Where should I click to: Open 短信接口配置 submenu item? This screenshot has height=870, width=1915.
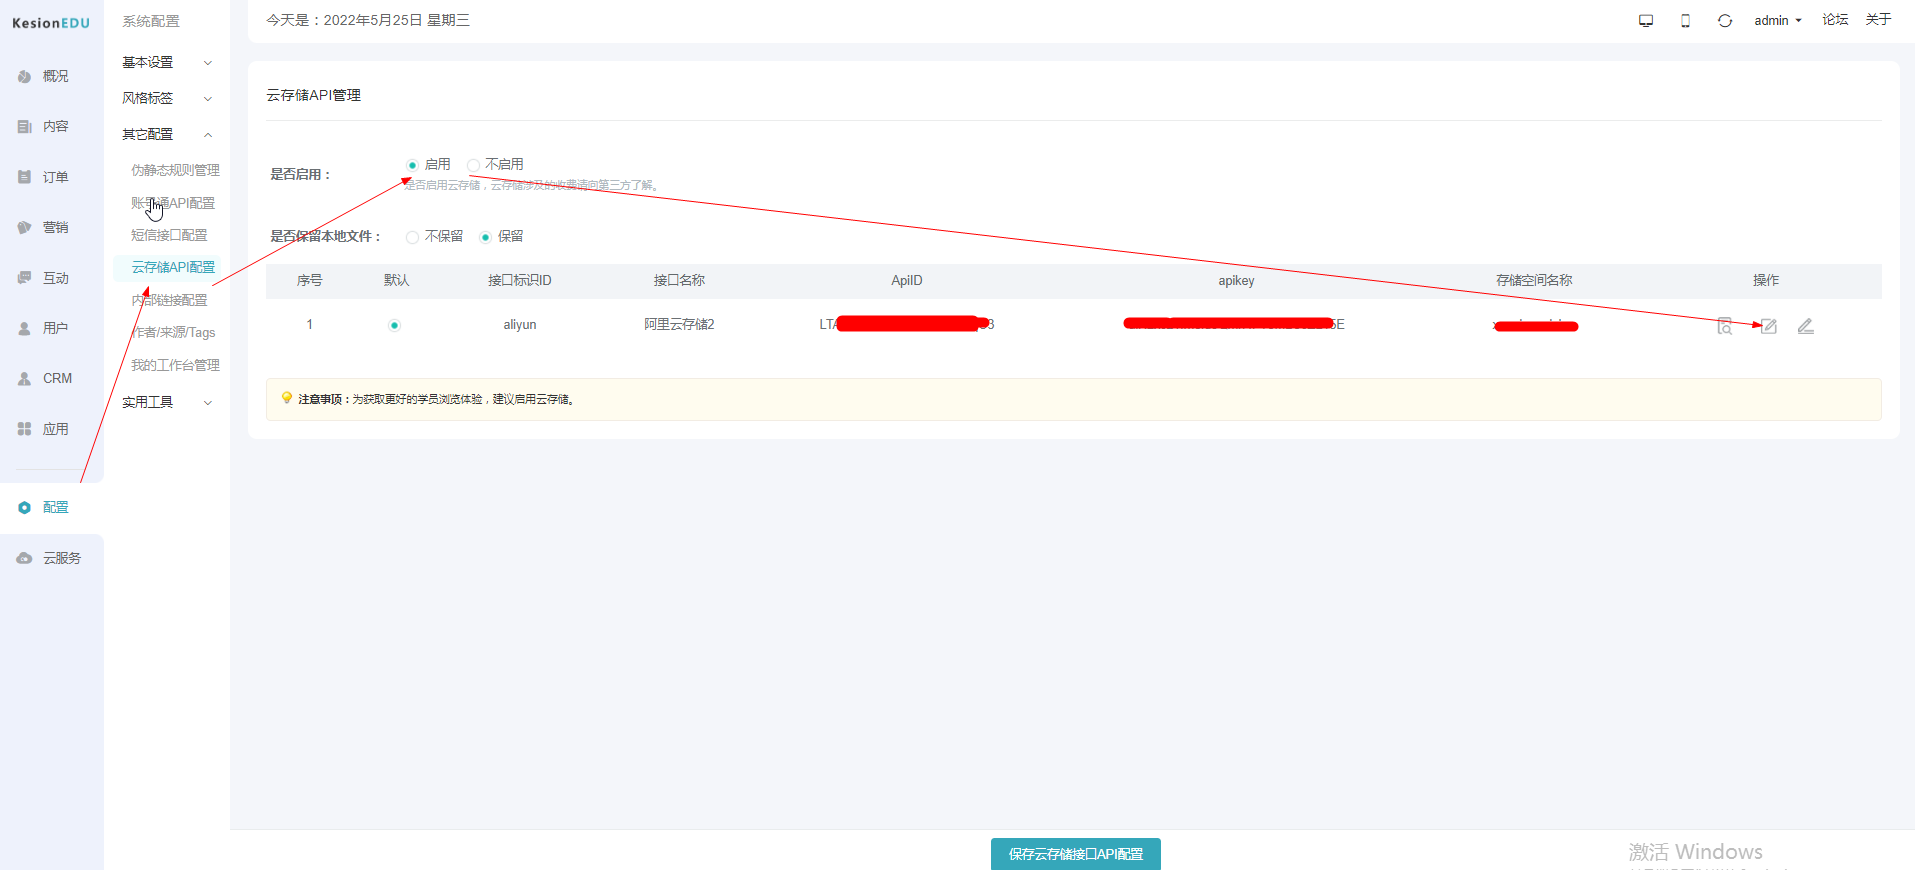pyautogui.click(x=169, y=235)
